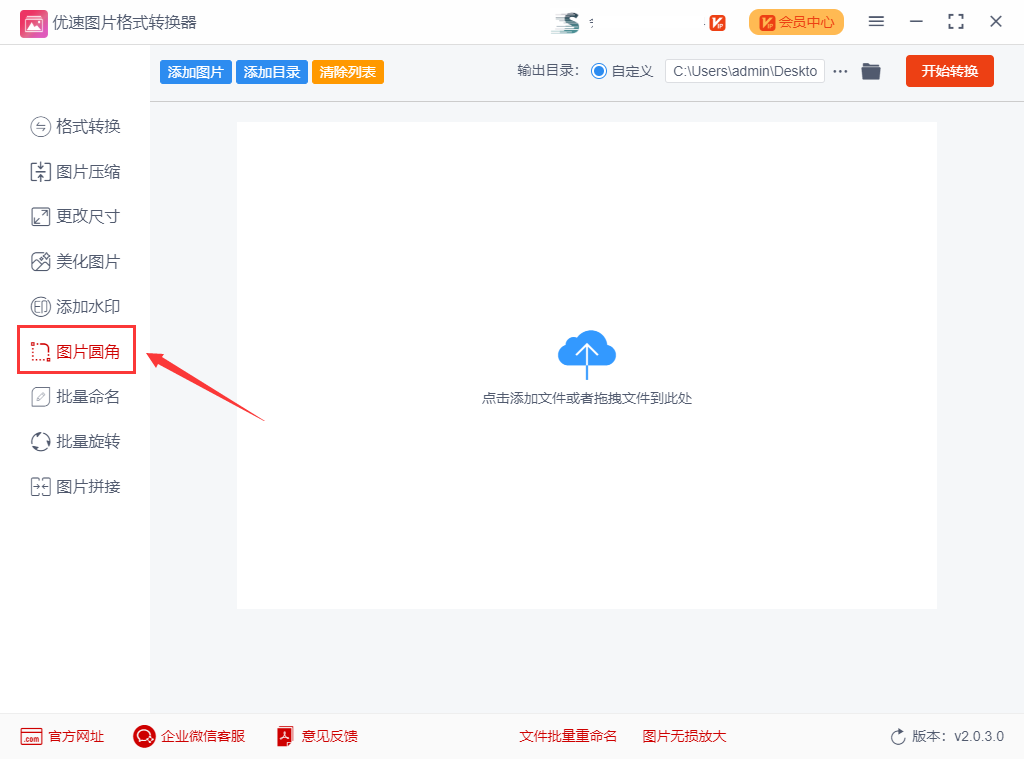Start conversion with 开始转换 button
The image size is (1024, 760).
[950, 71]
